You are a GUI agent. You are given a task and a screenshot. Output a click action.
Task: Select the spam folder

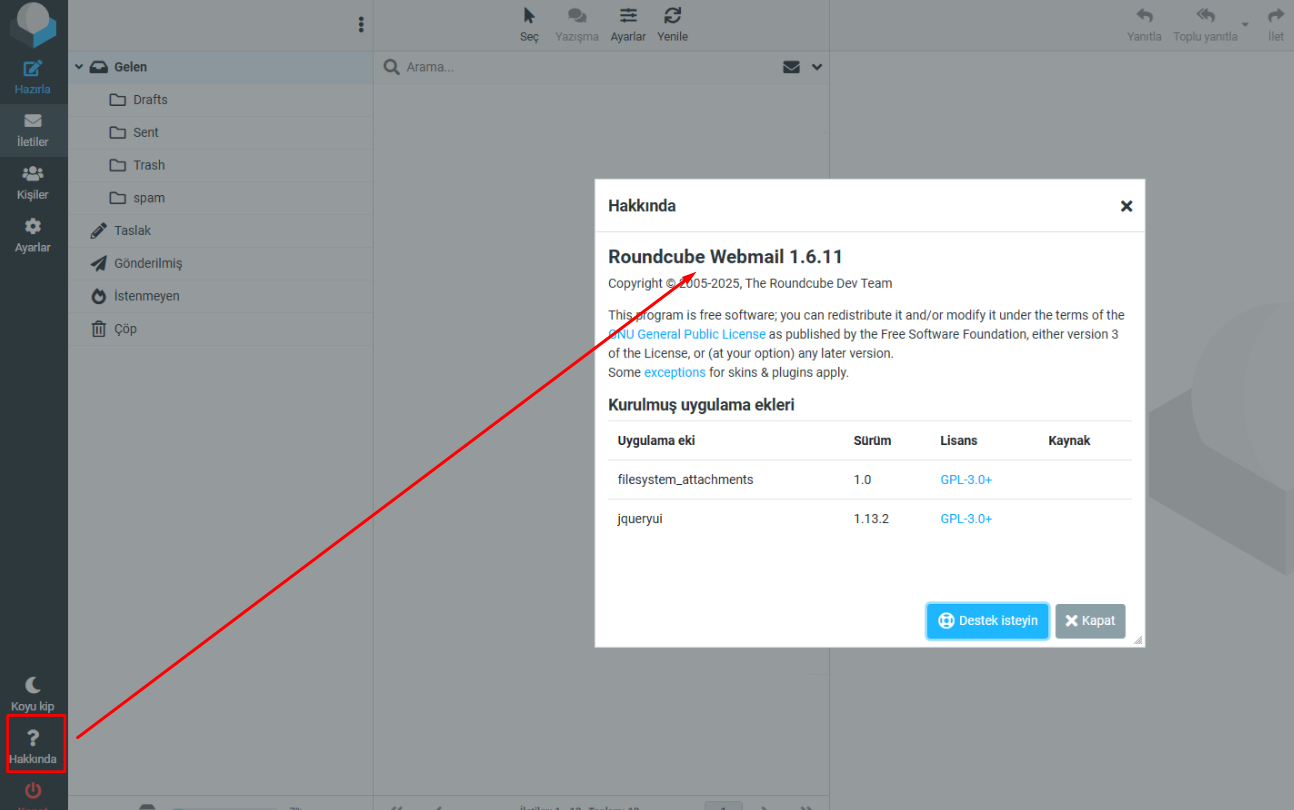(x=220, y=198)
